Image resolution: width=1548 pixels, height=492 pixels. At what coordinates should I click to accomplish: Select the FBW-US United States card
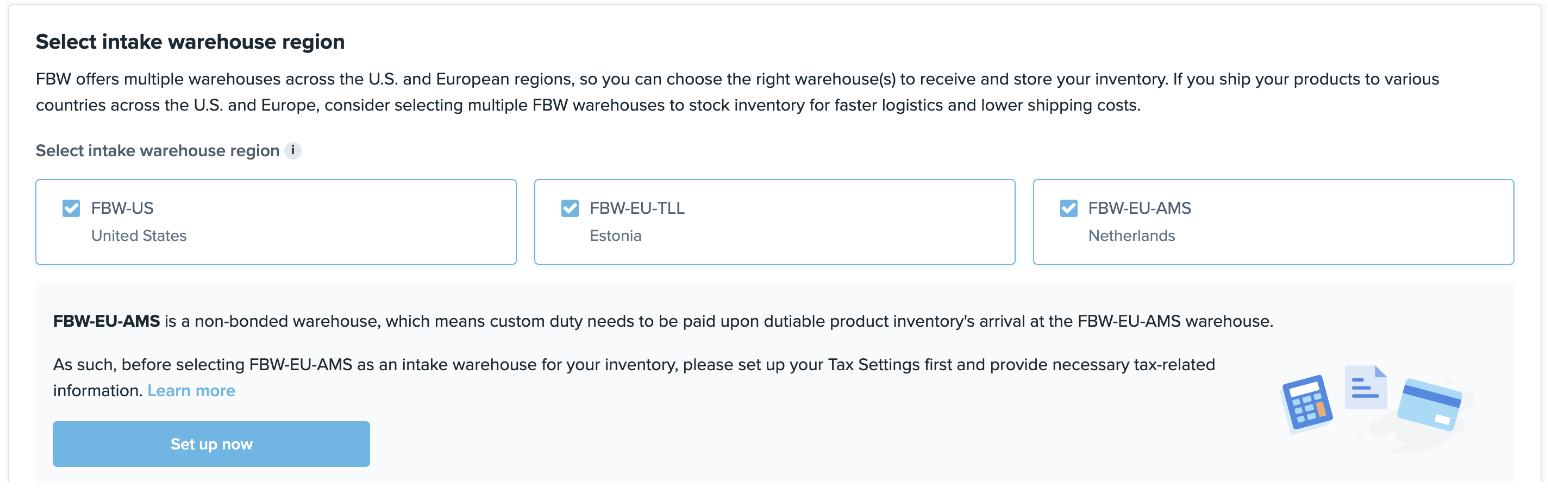coord(276,222)
